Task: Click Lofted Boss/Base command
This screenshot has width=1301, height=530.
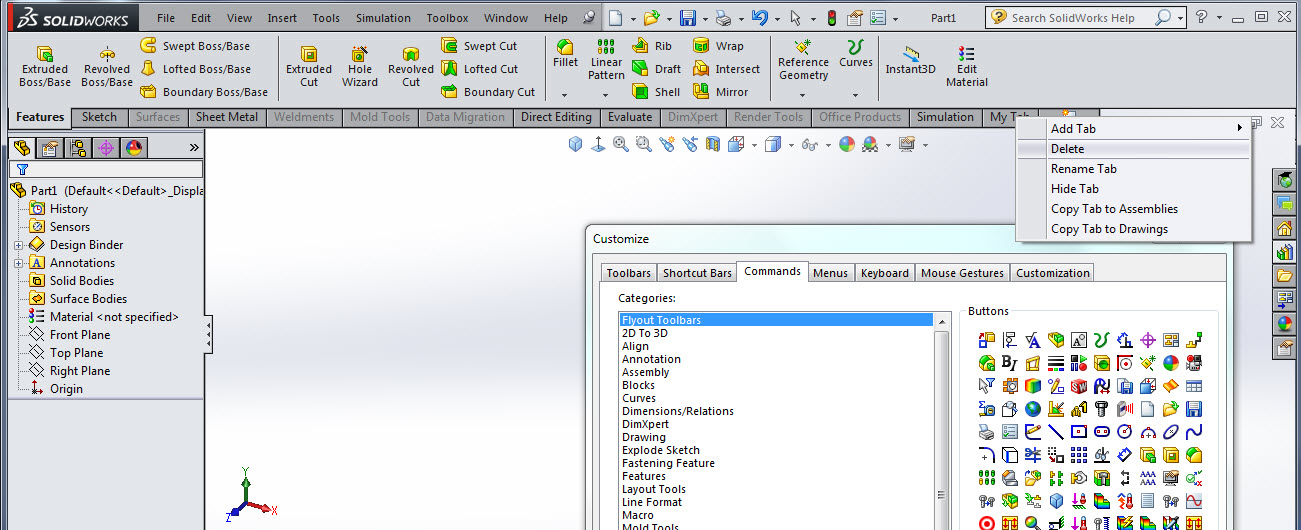Action: pos(195,69)
